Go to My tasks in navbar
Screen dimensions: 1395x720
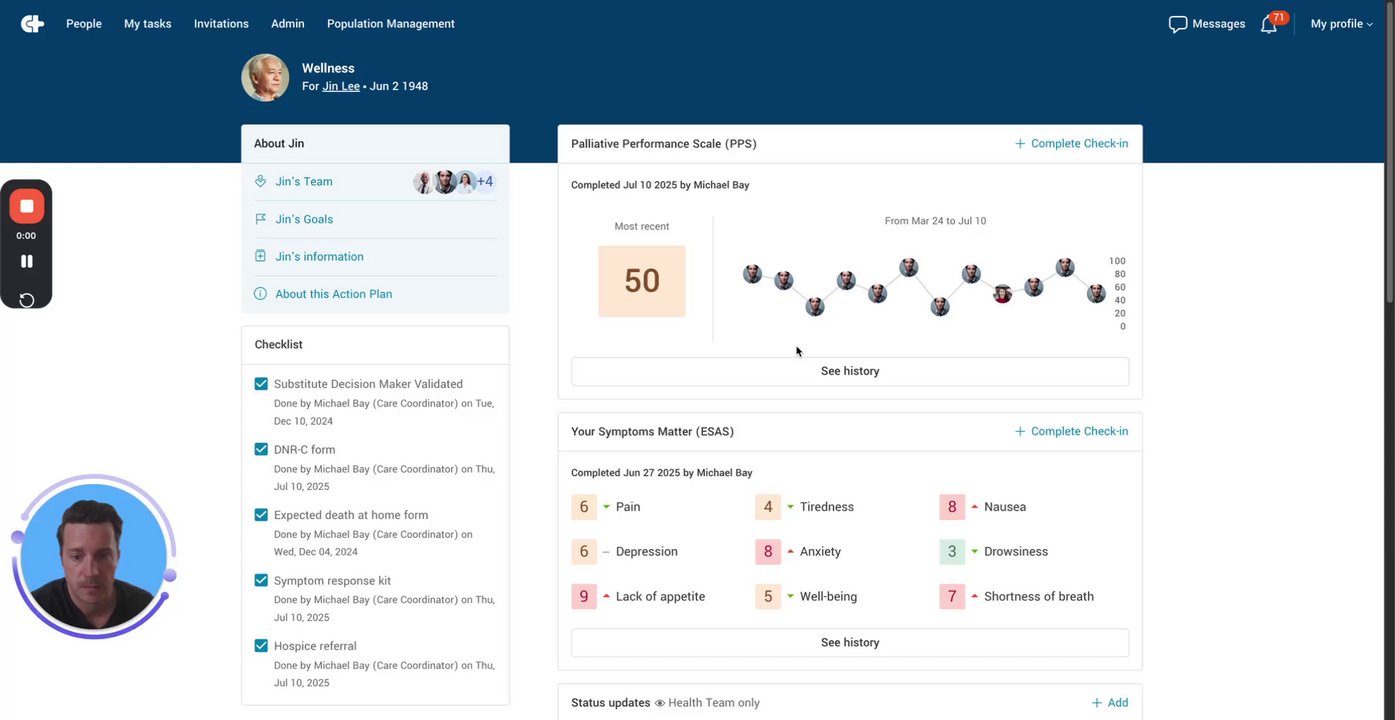coord(147,24)
